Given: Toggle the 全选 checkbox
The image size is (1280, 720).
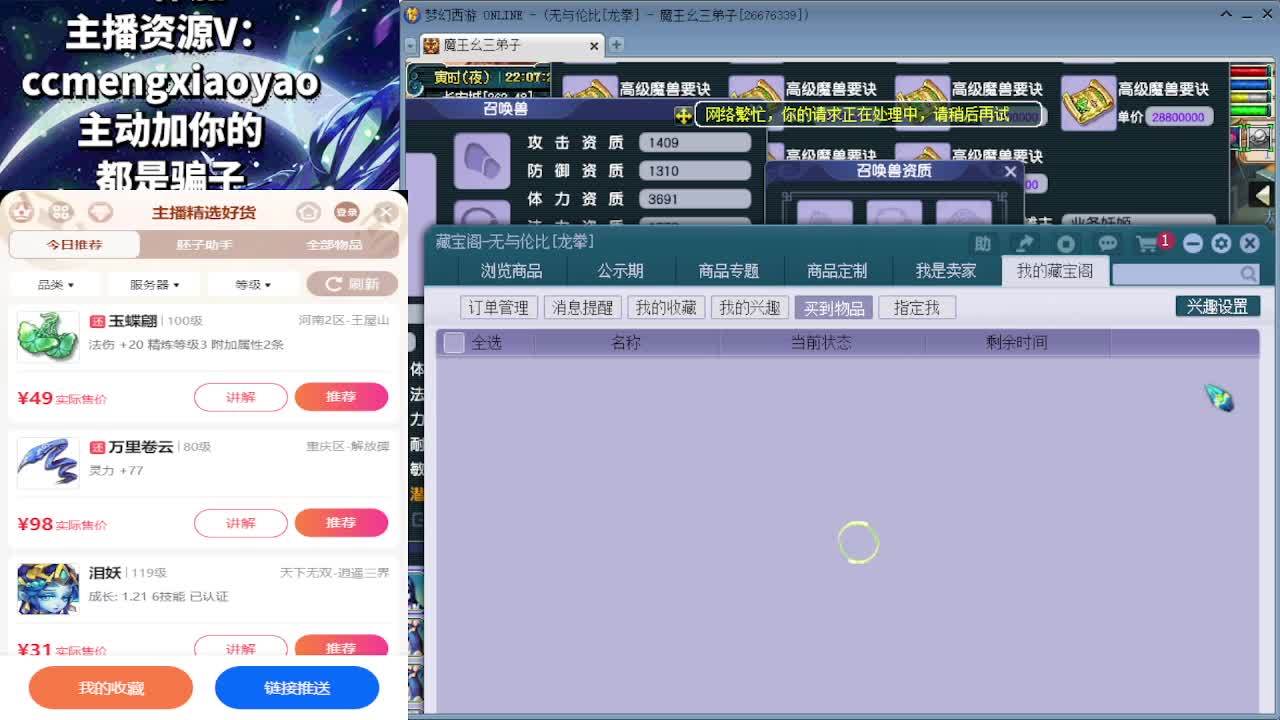Looking at the screenshot, I should (454, 343).
